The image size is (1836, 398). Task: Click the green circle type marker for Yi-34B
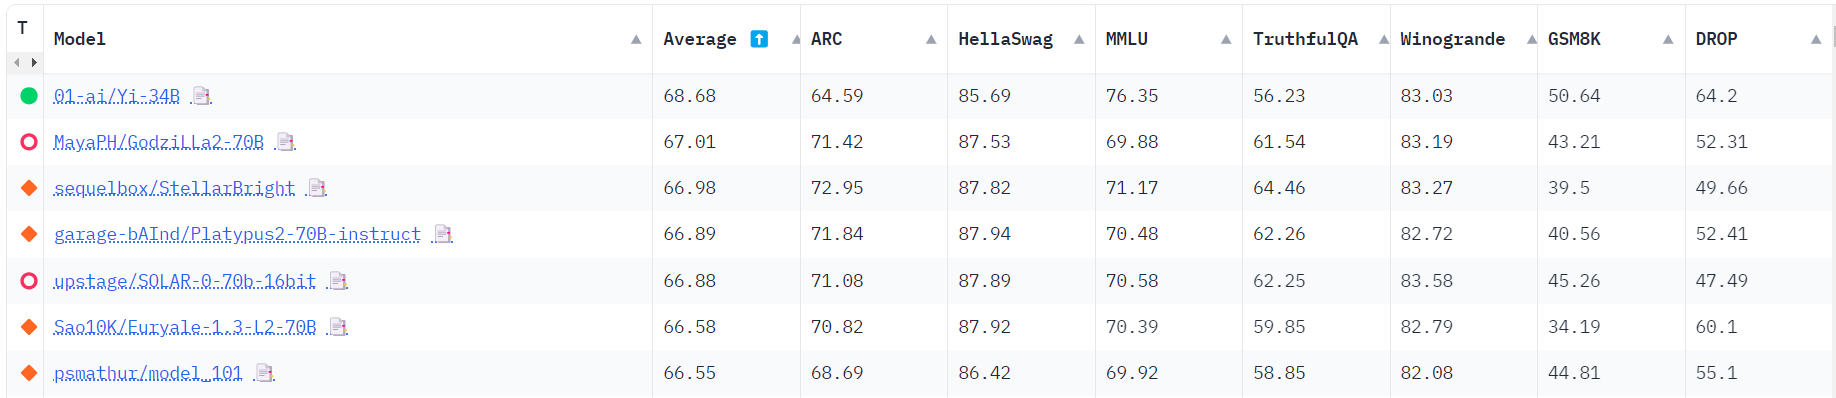point(29,96)
